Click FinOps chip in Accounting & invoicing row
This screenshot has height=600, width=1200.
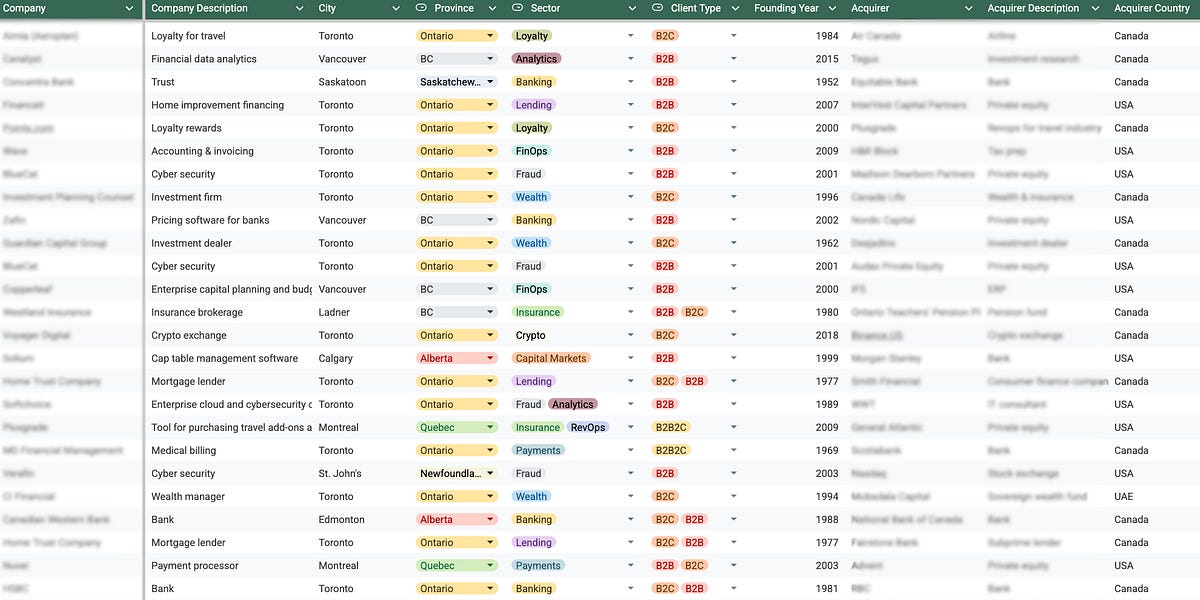pos(531,151)
